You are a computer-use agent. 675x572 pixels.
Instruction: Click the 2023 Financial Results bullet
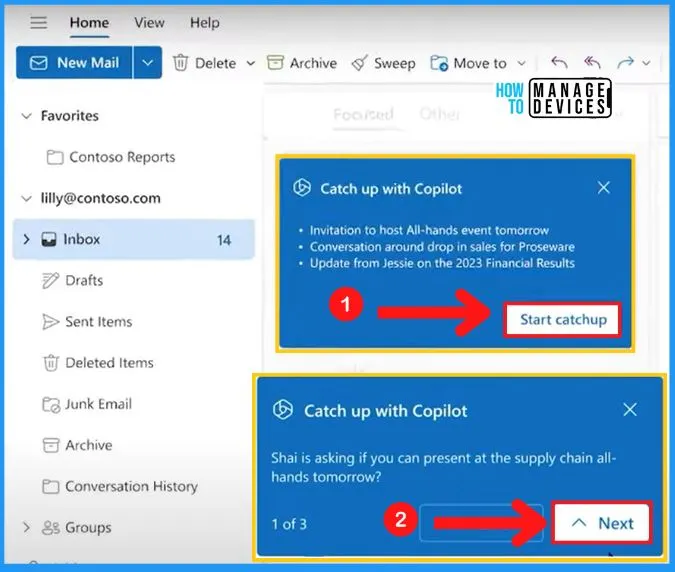[x=442, y=263]
